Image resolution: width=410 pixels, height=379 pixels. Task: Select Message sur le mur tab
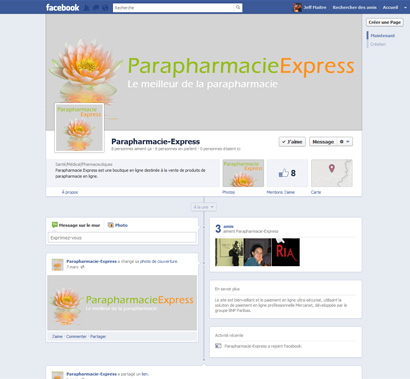76,225
